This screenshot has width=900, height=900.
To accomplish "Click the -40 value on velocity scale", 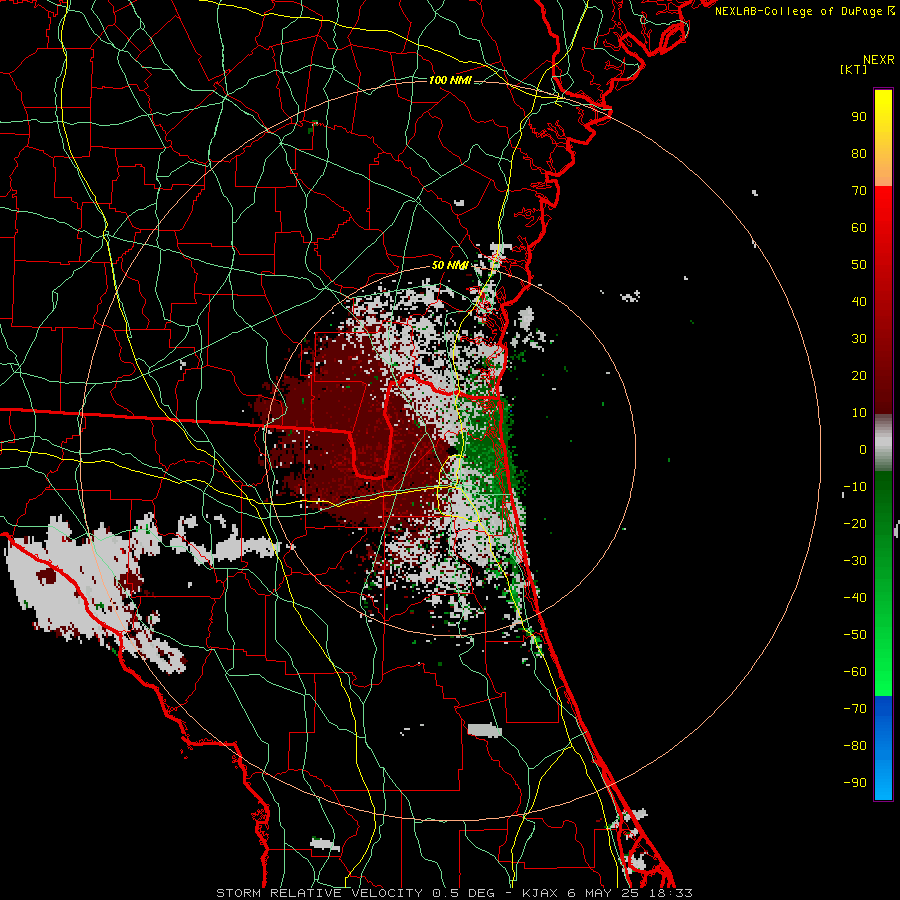I will tap(855, 598).
